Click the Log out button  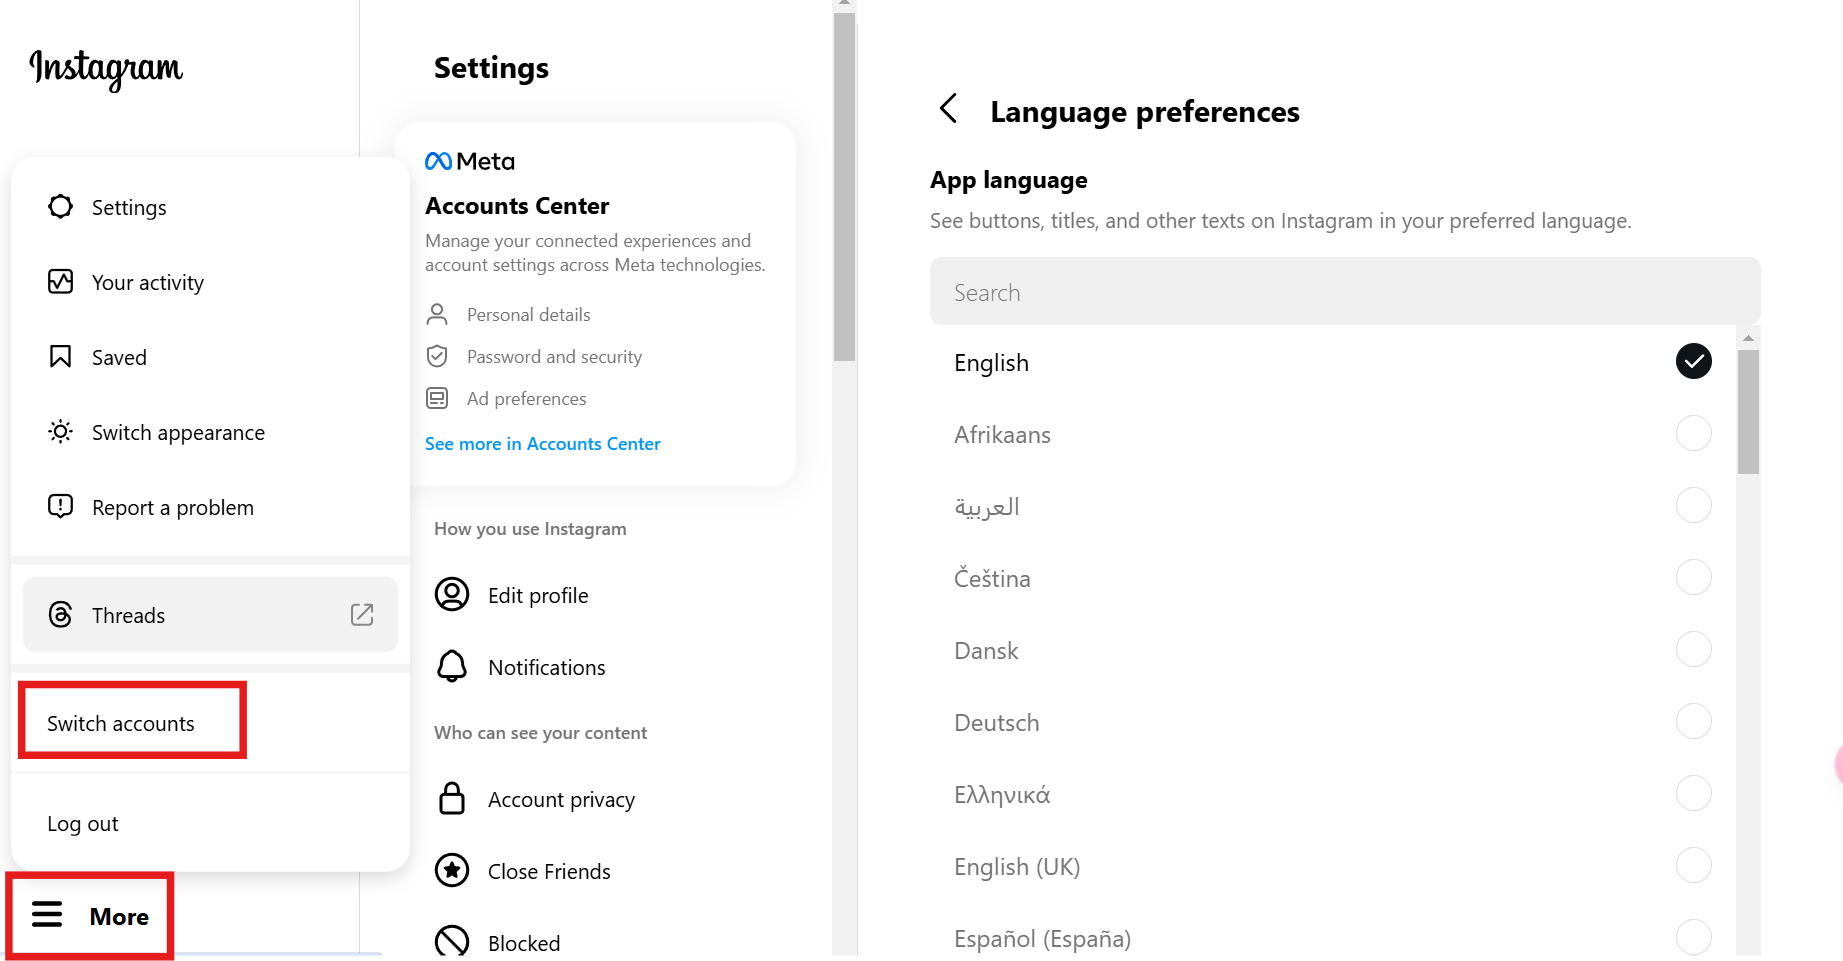(83, 824)
